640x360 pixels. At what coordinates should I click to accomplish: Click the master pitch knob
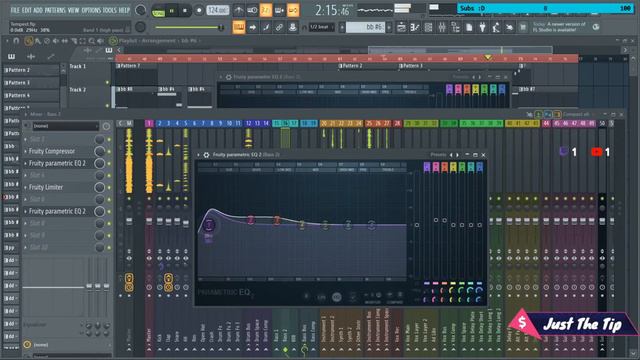[x=140, y=27]
